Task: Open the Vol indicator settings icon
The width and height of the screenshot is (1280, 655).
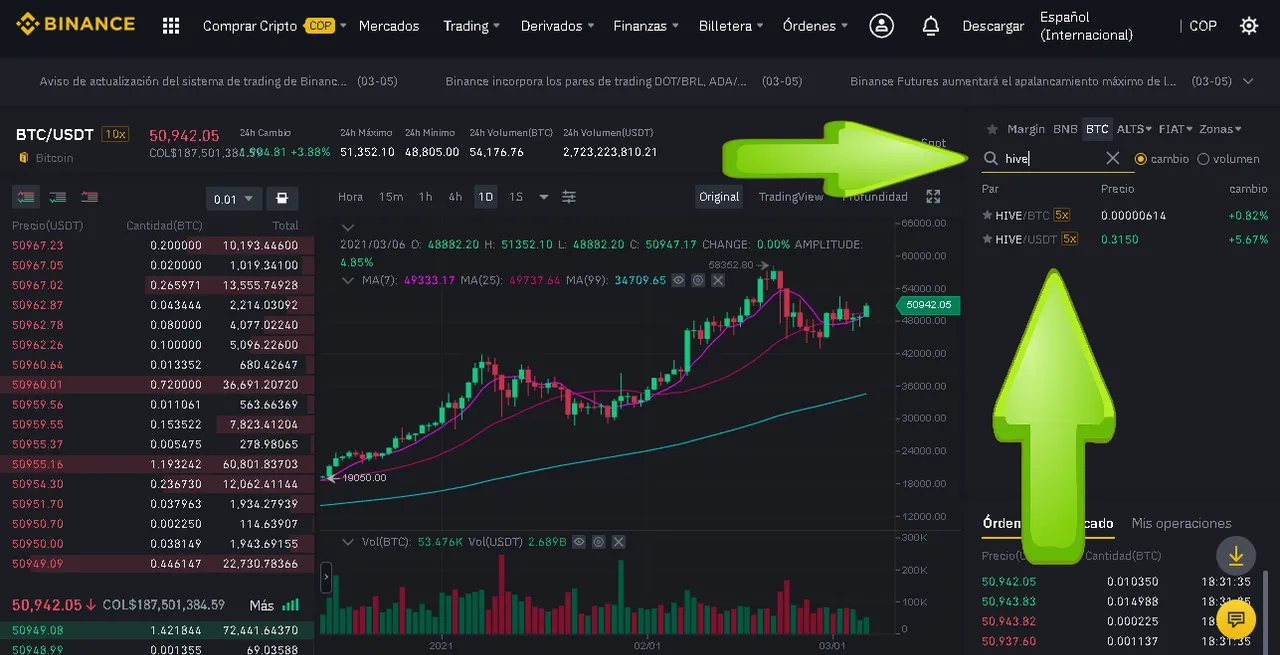Action: tap(599, 542)
